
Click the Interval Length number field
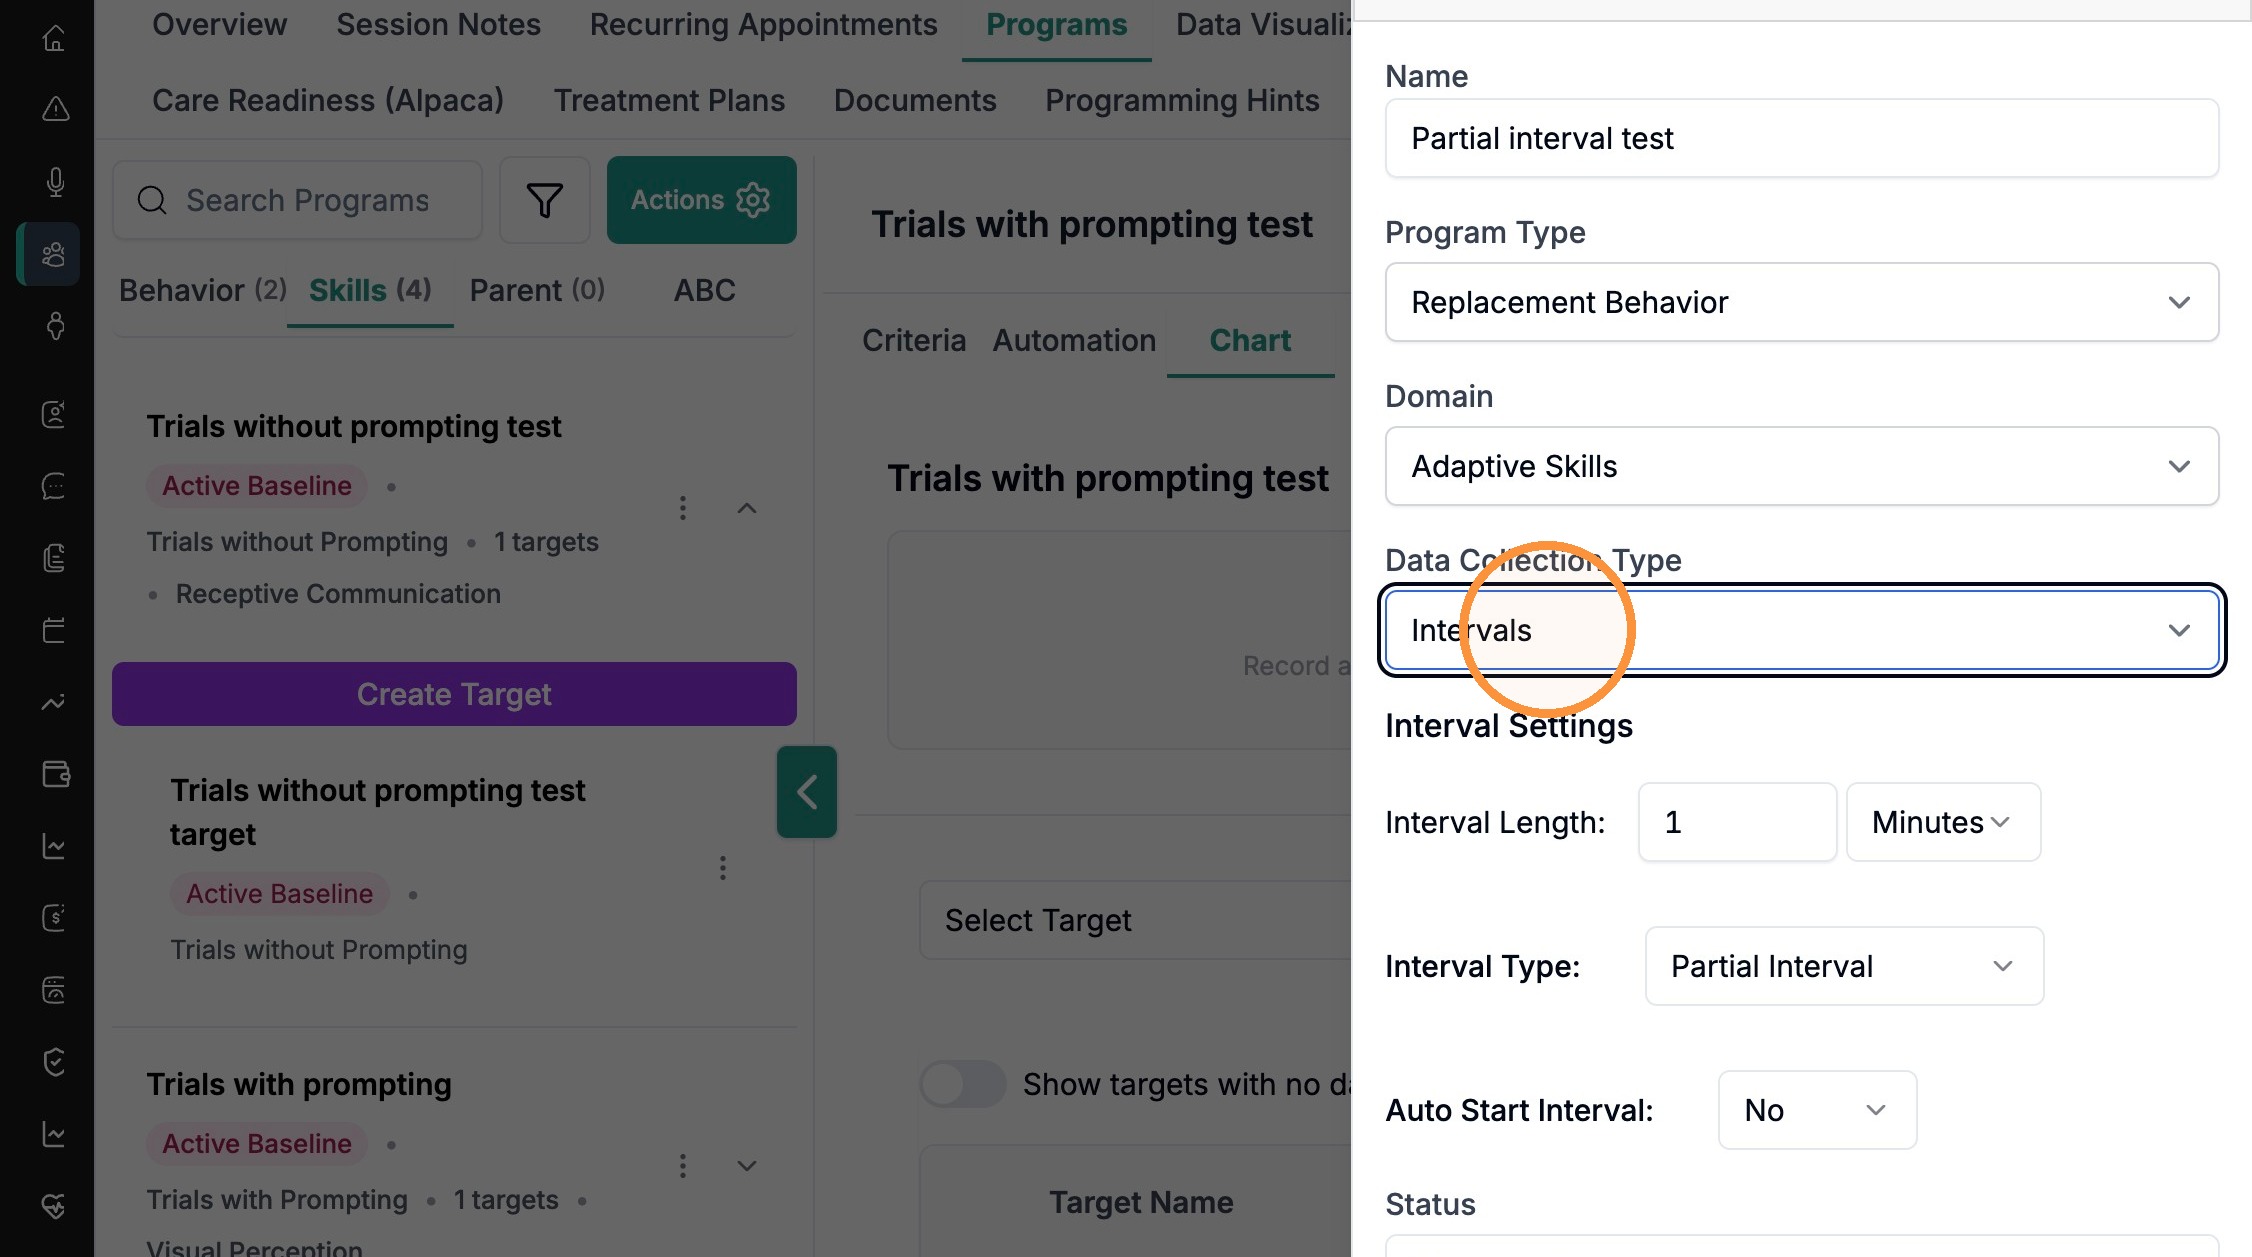click(x=1737, y=822)
